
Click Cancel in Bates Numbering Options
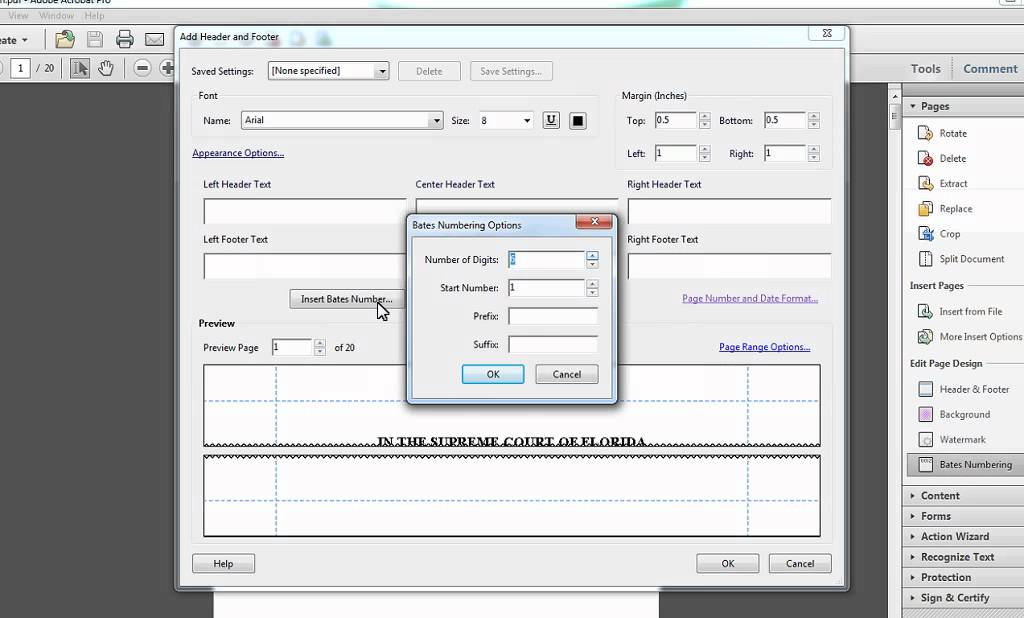567,374
